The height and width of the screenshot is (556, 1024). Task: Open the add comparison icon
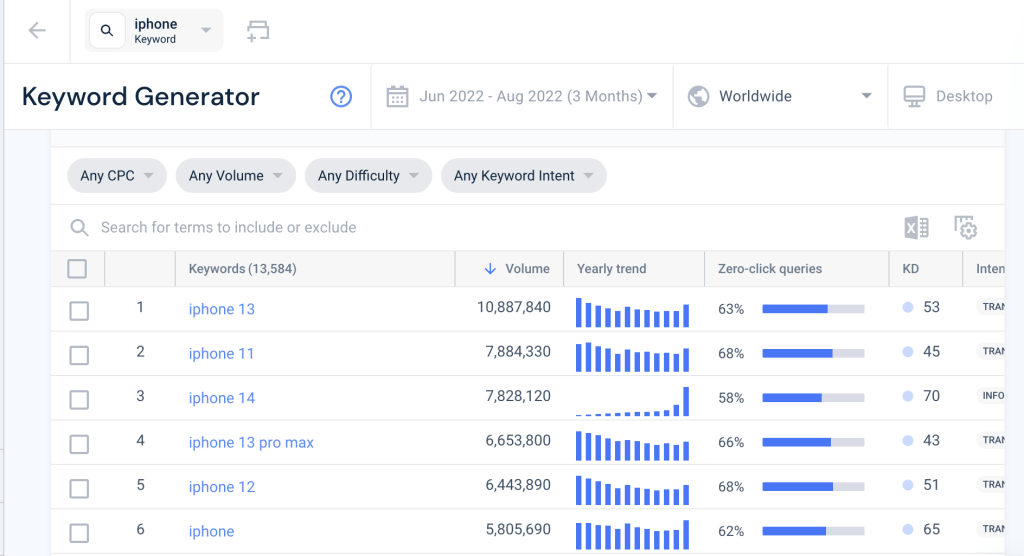[258, 31]
